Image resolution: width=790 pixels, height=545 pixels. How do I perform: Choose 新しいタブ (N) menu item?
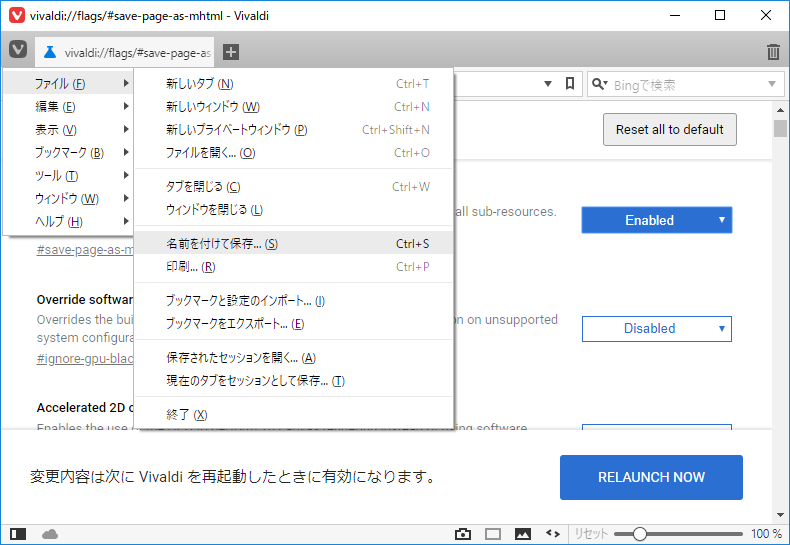tap(294, 84)
